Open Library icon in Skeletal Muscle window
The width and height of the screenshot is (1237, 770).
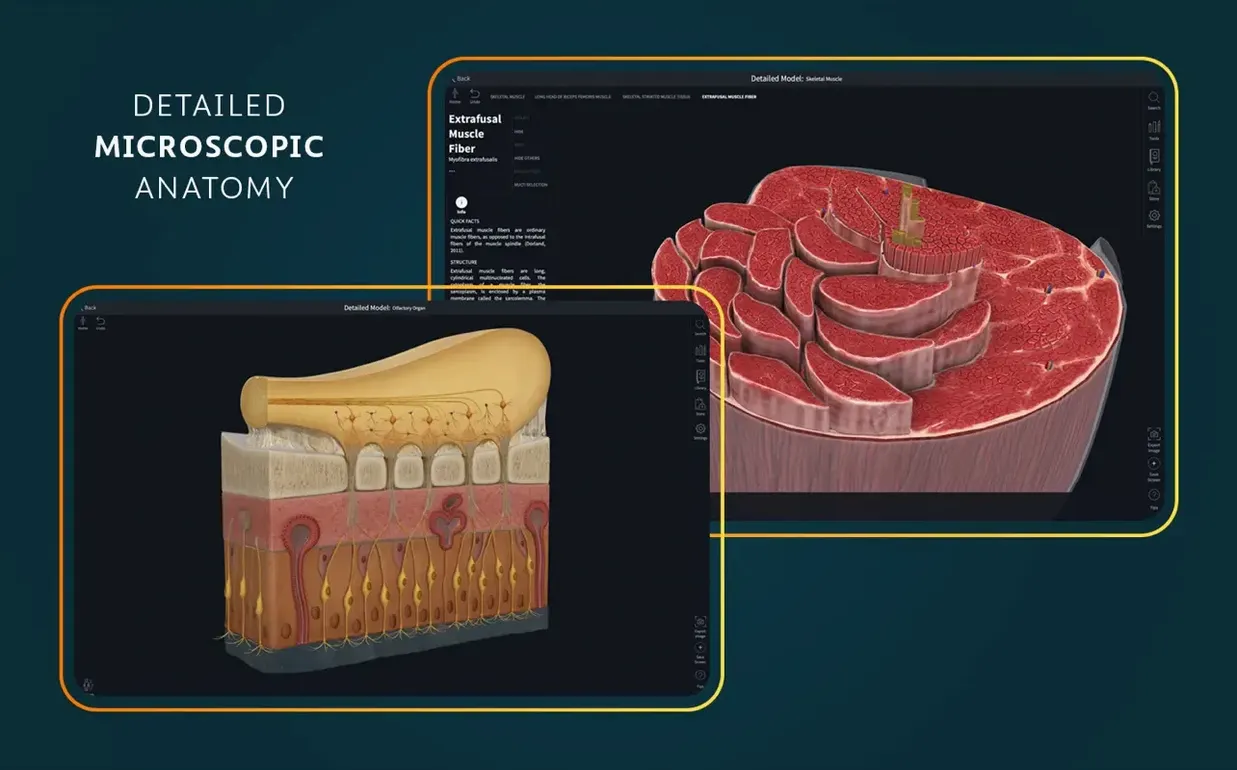coord(1154,160)
